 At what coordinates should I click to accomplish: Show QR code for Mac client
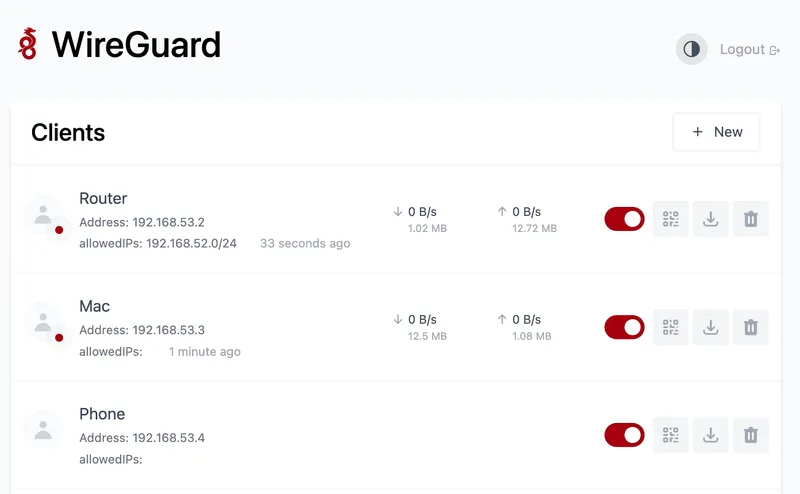(x=671, y=327)
